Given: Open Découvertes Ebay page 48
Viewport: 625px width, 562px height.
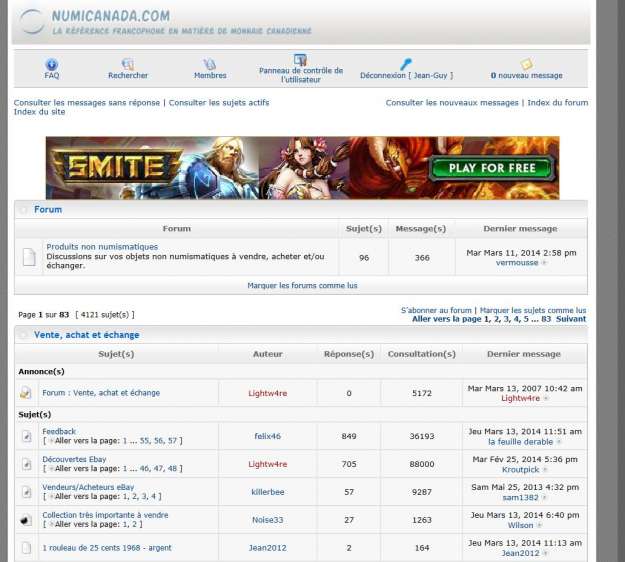Looking at the screenshot, I should (172, 469).
